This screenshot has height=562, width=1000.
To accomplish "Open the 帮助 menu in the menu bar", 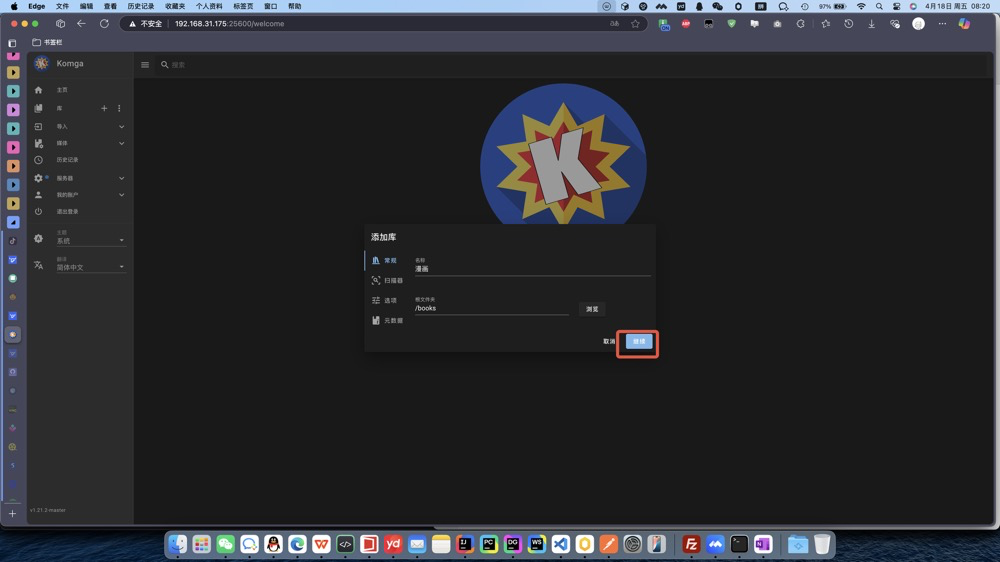I will point(294,6).
